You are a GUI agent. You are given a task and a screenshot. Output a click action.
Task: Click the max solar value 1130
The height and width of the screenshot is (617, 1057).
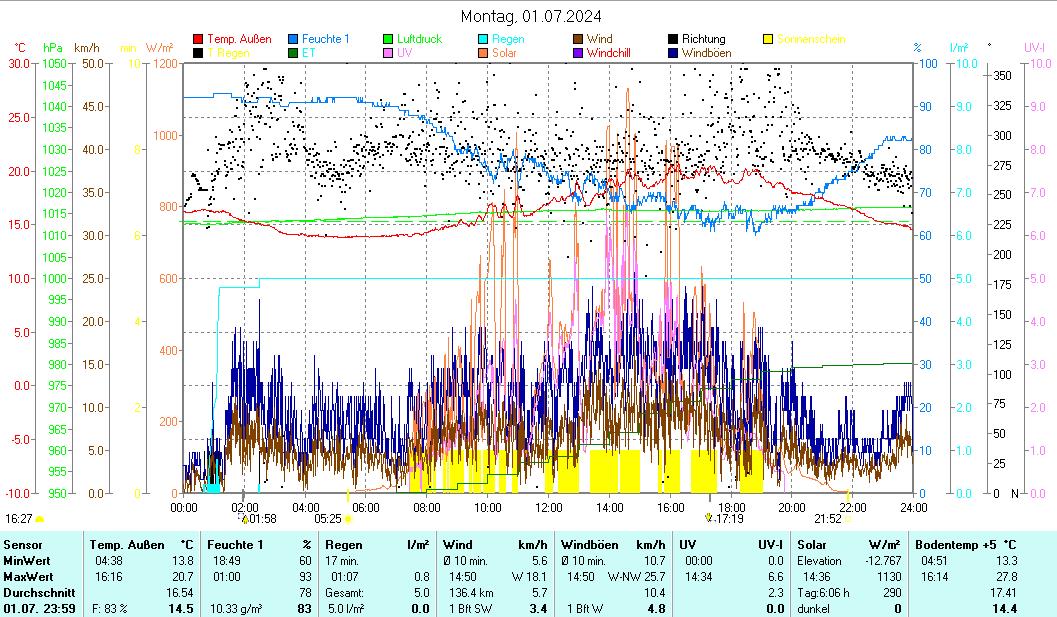click(889, 577)
